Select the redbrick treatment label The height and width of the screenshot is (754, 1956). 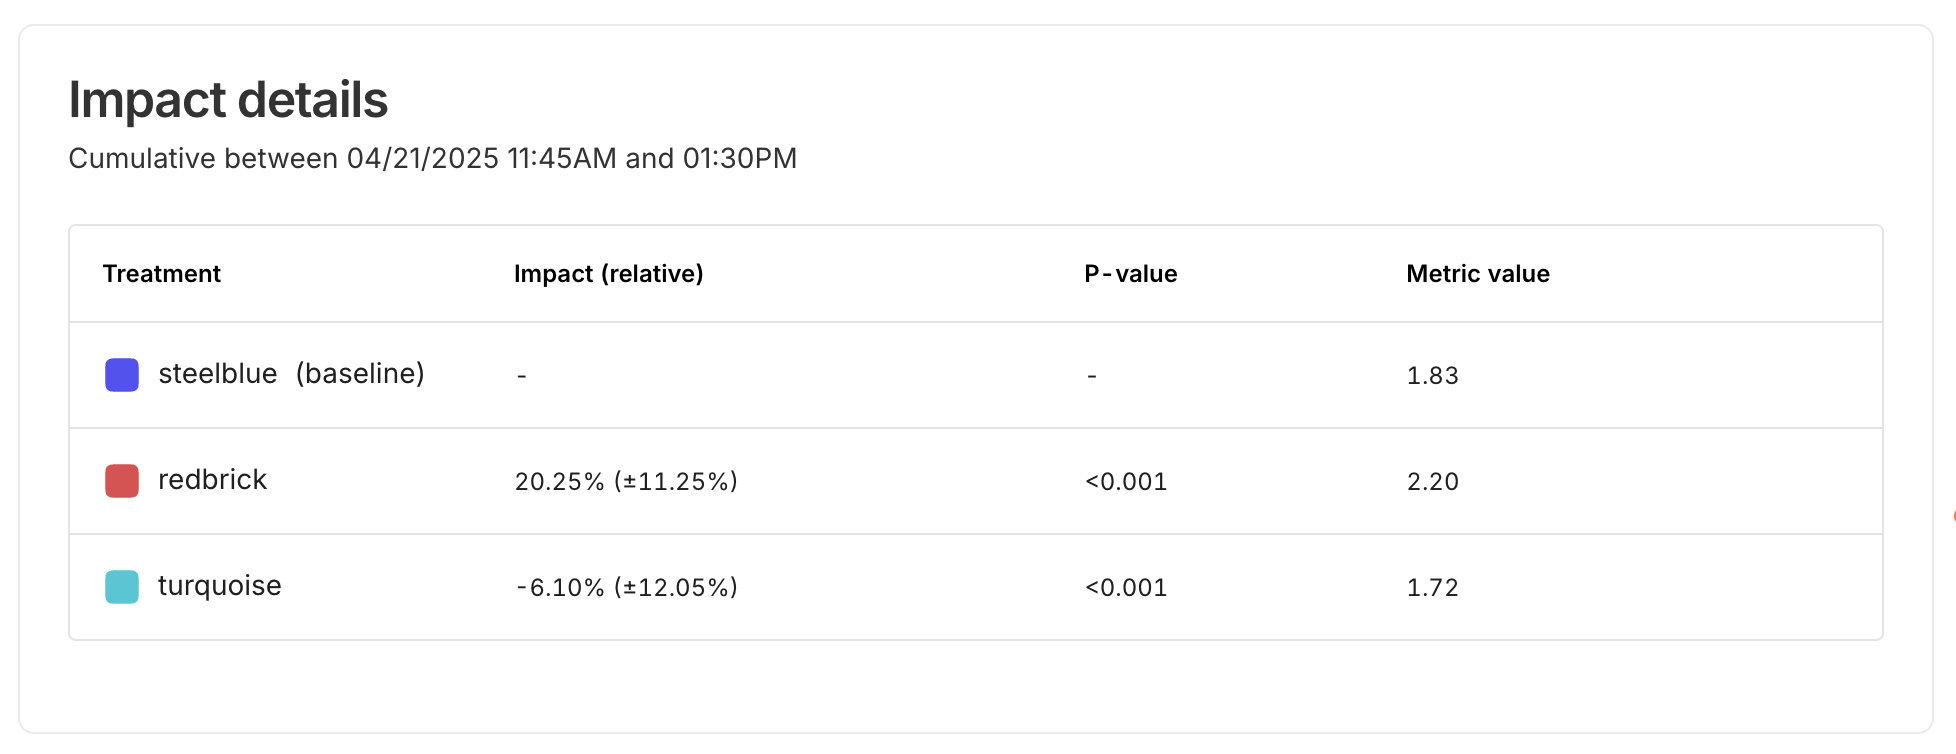[212, 480]
